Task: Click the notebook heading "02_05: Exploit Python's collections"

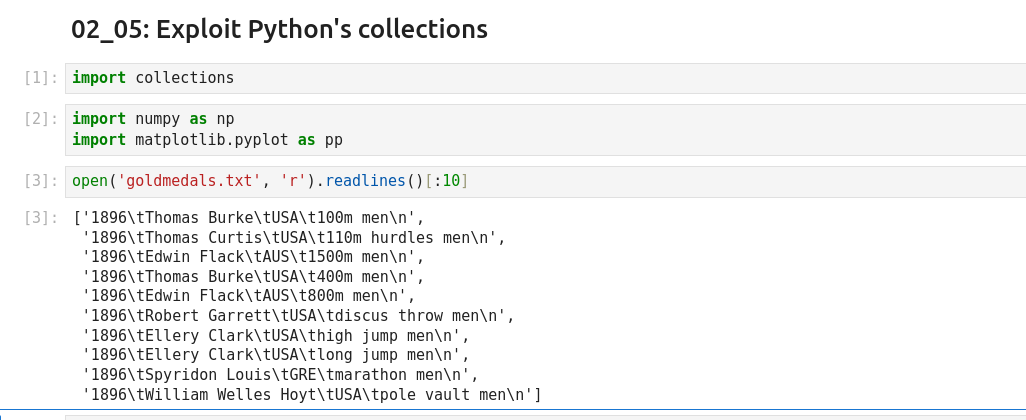Action: 279,30
